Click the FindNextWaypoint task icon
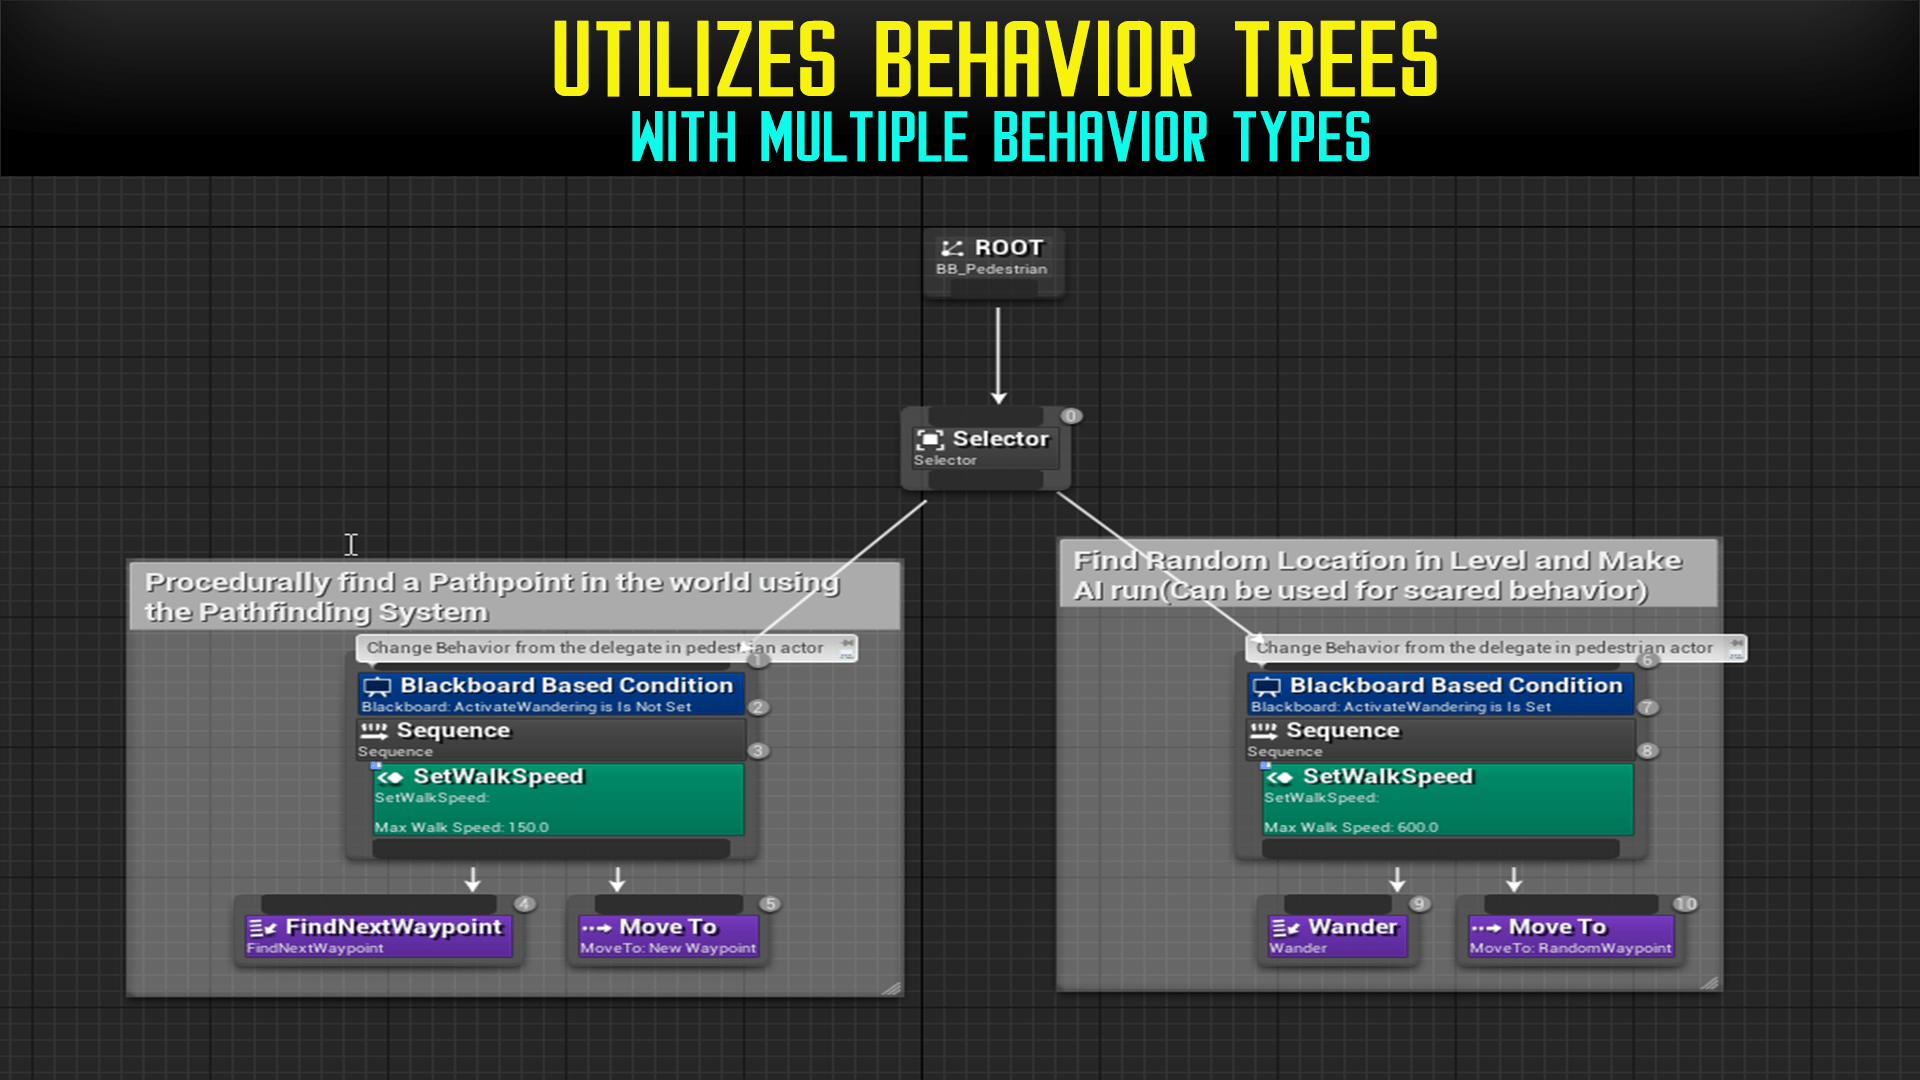The image size is (1920, 1080). pos(262,928)
